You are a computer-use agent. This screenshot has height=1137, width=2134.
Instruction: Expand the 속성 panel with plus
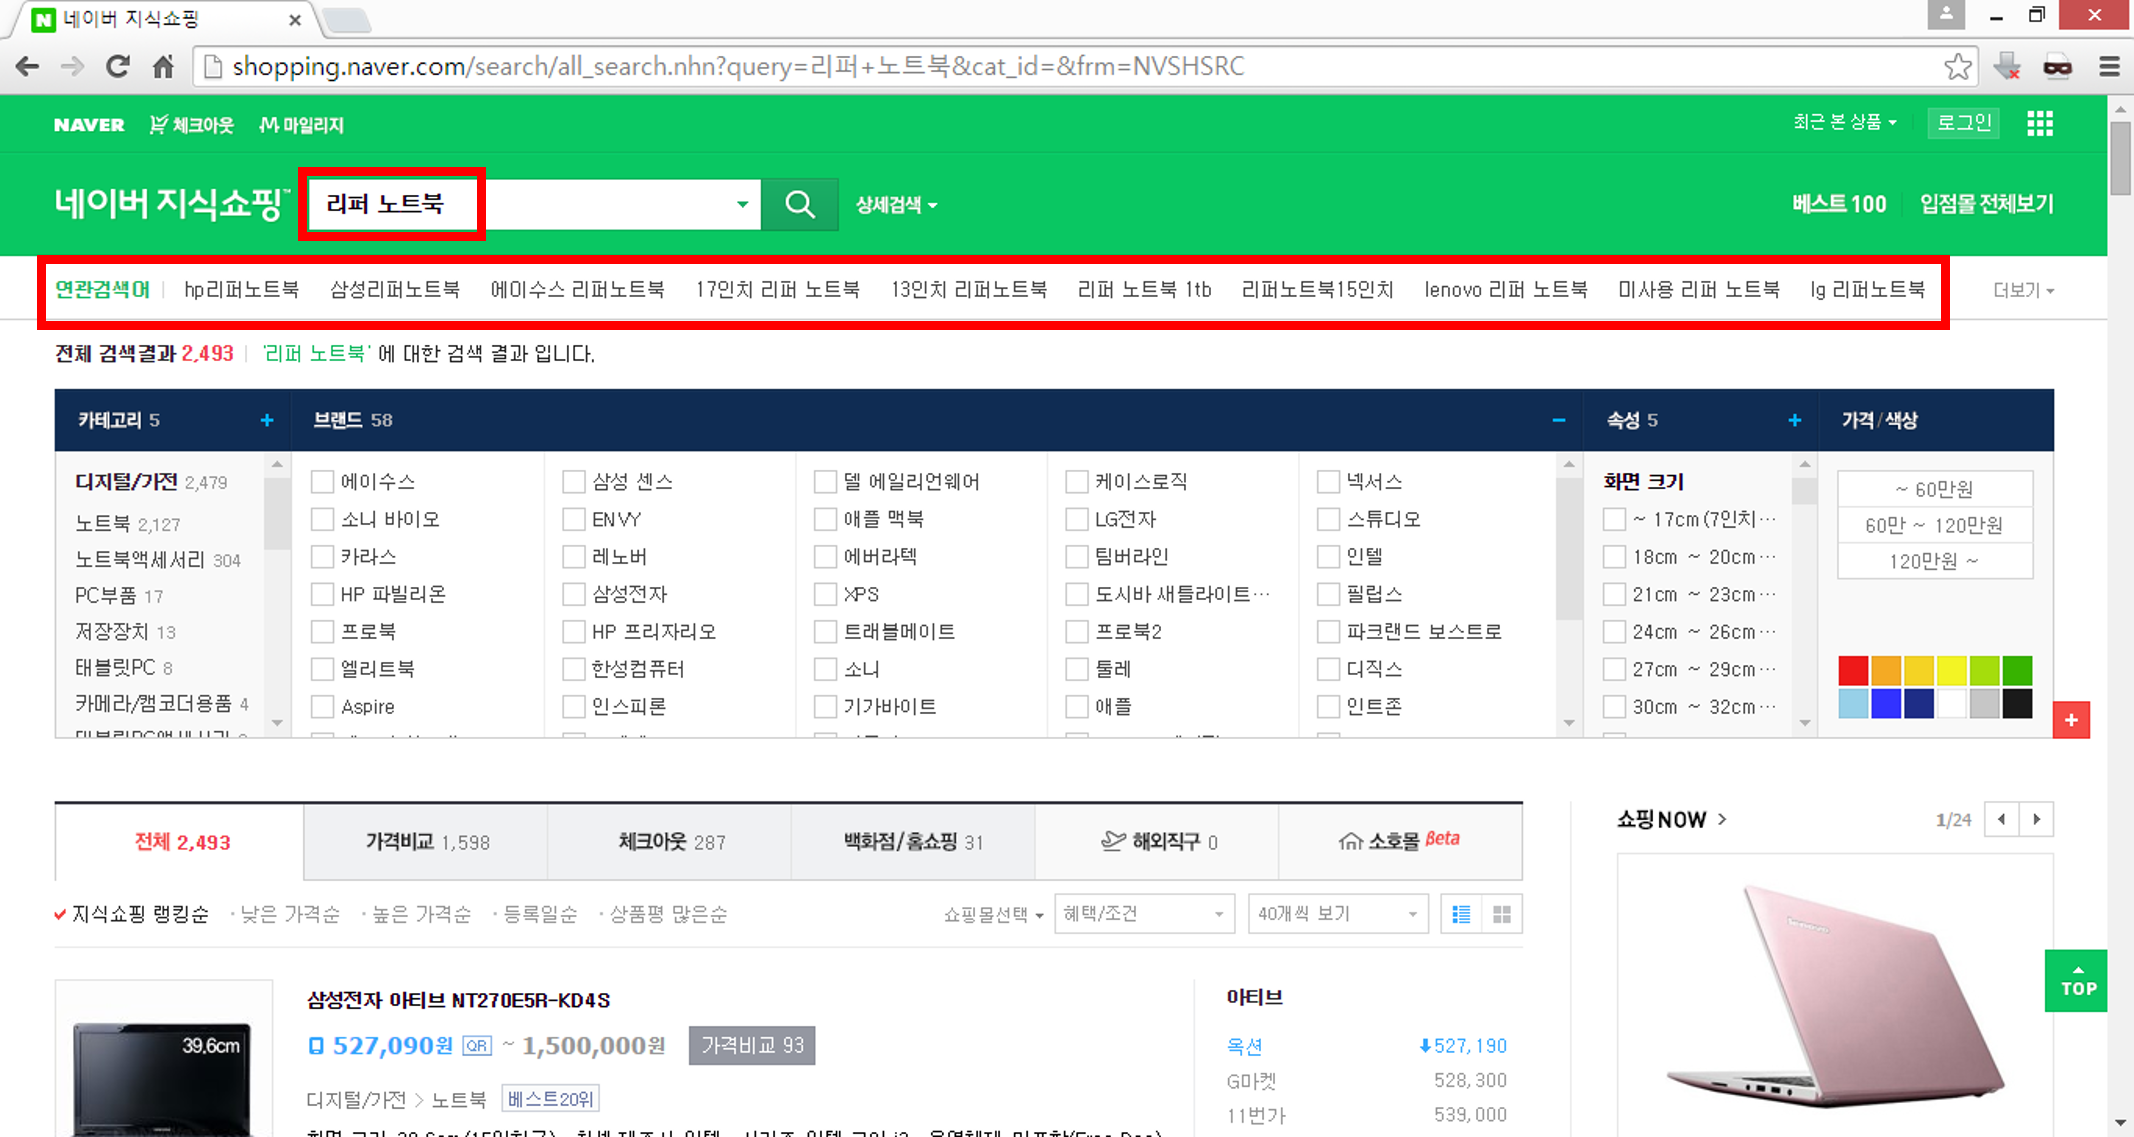1794,420
